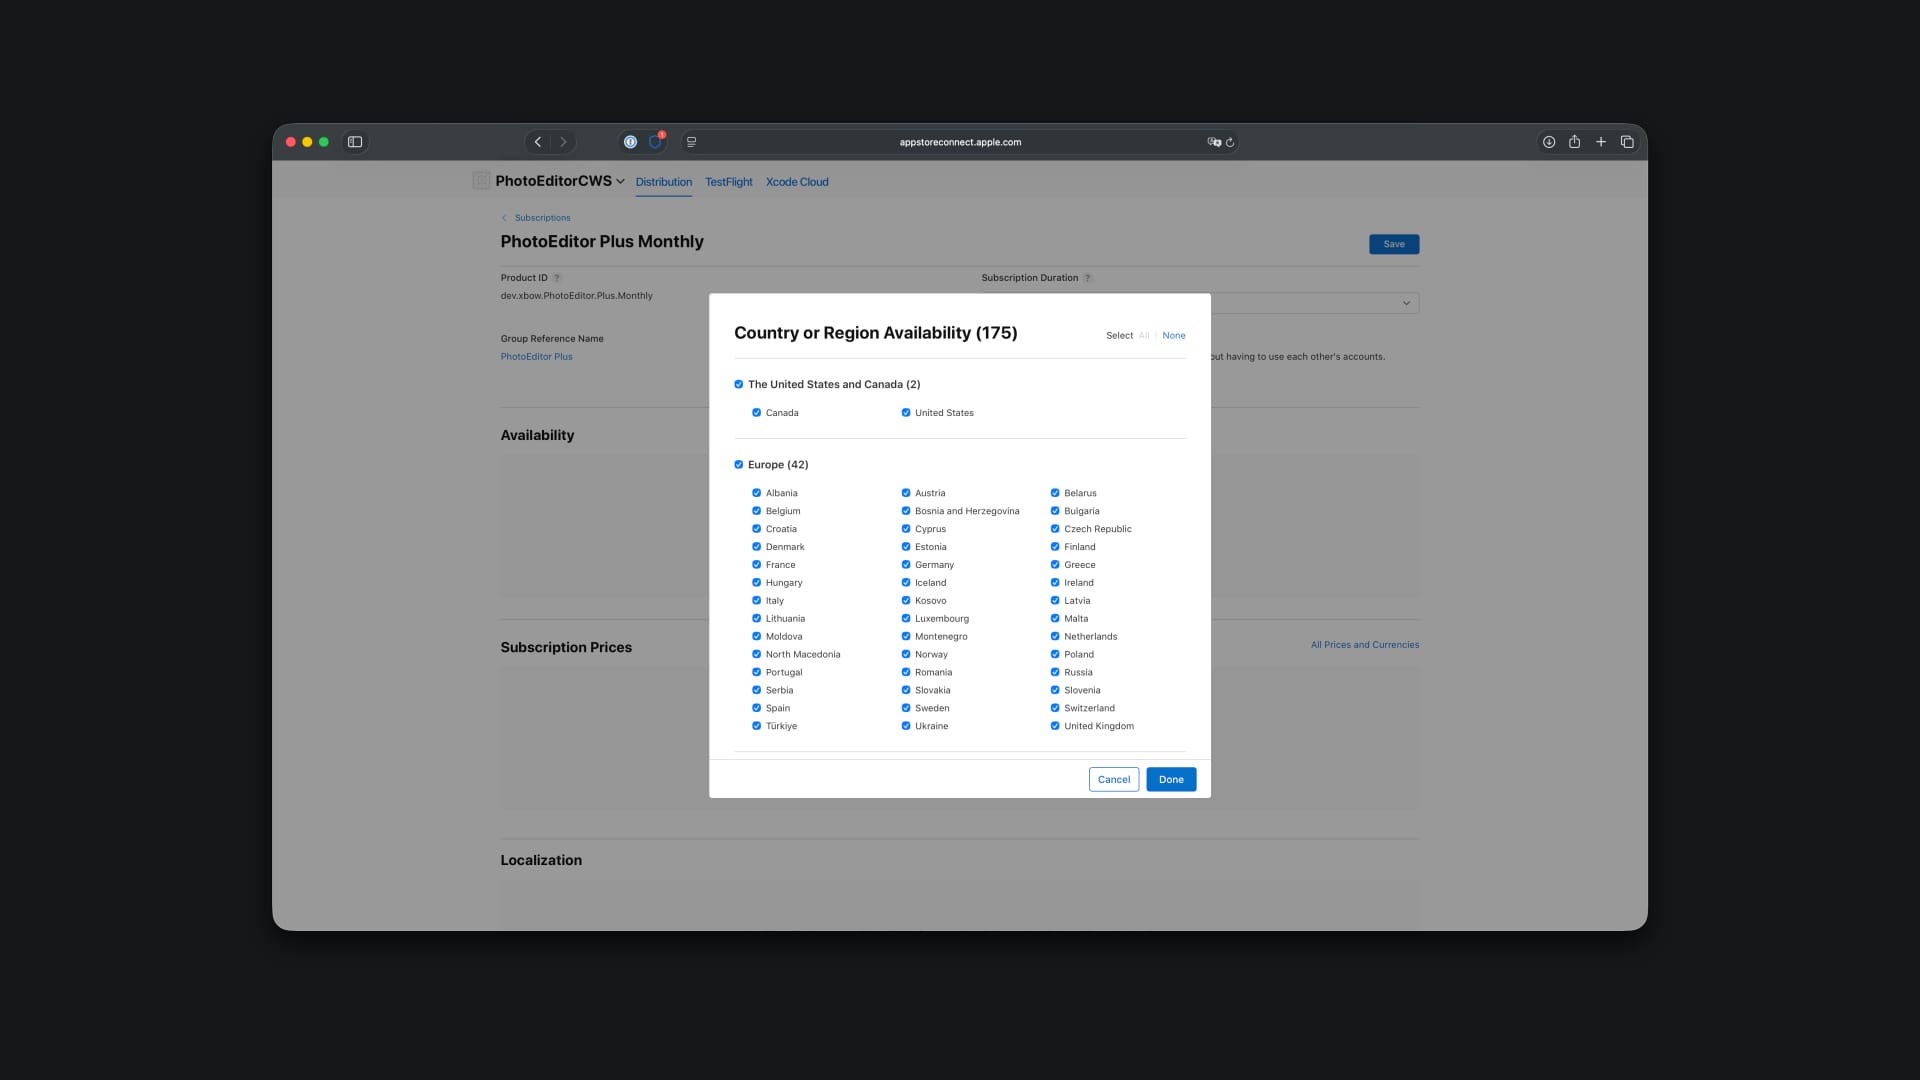Click the address bar URL field

pos(959,142)
